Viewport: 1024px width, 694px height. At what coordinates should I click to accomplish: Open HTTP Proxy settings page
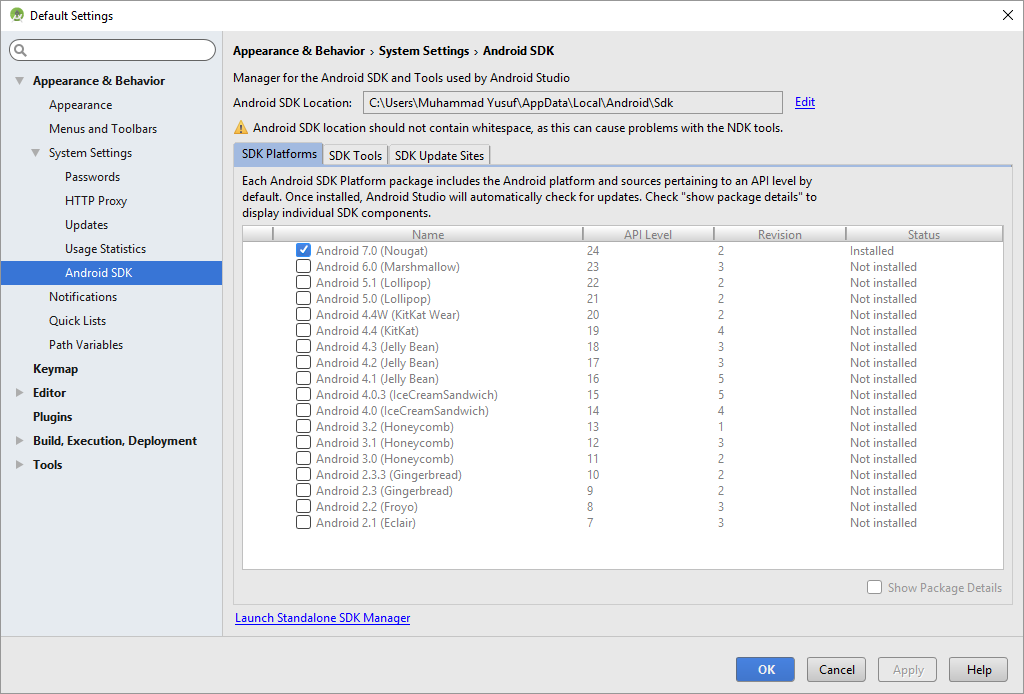pos(96,201)
